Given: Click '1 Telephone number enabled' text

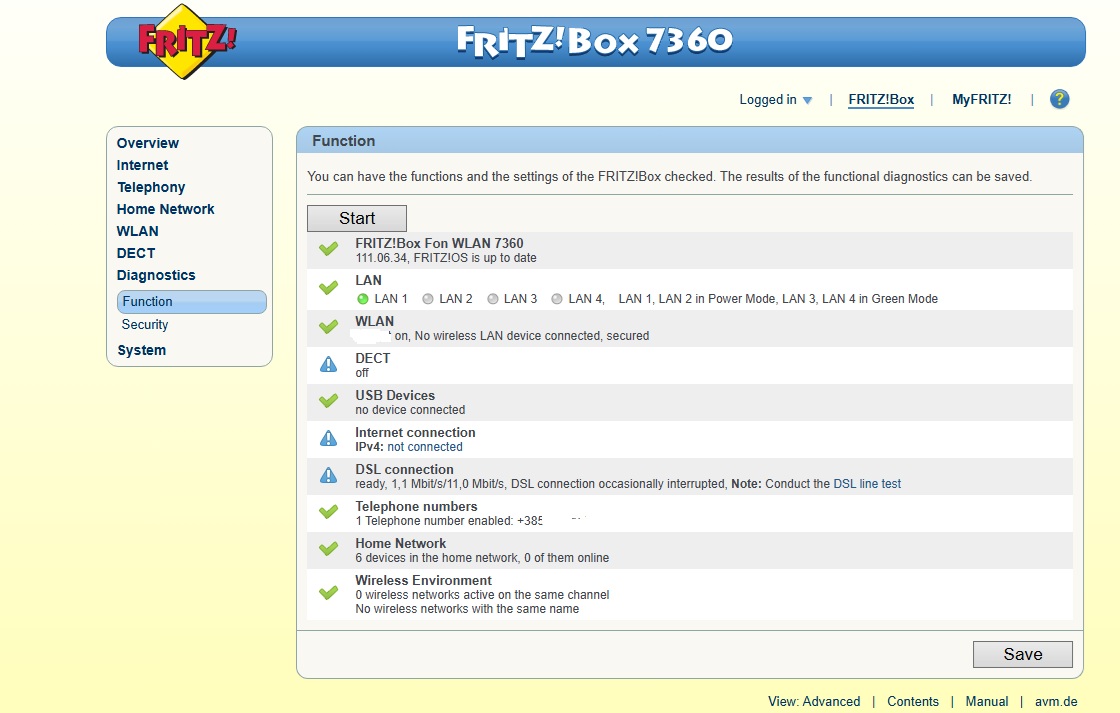Looking at the screenshot, I should [434, 521].
